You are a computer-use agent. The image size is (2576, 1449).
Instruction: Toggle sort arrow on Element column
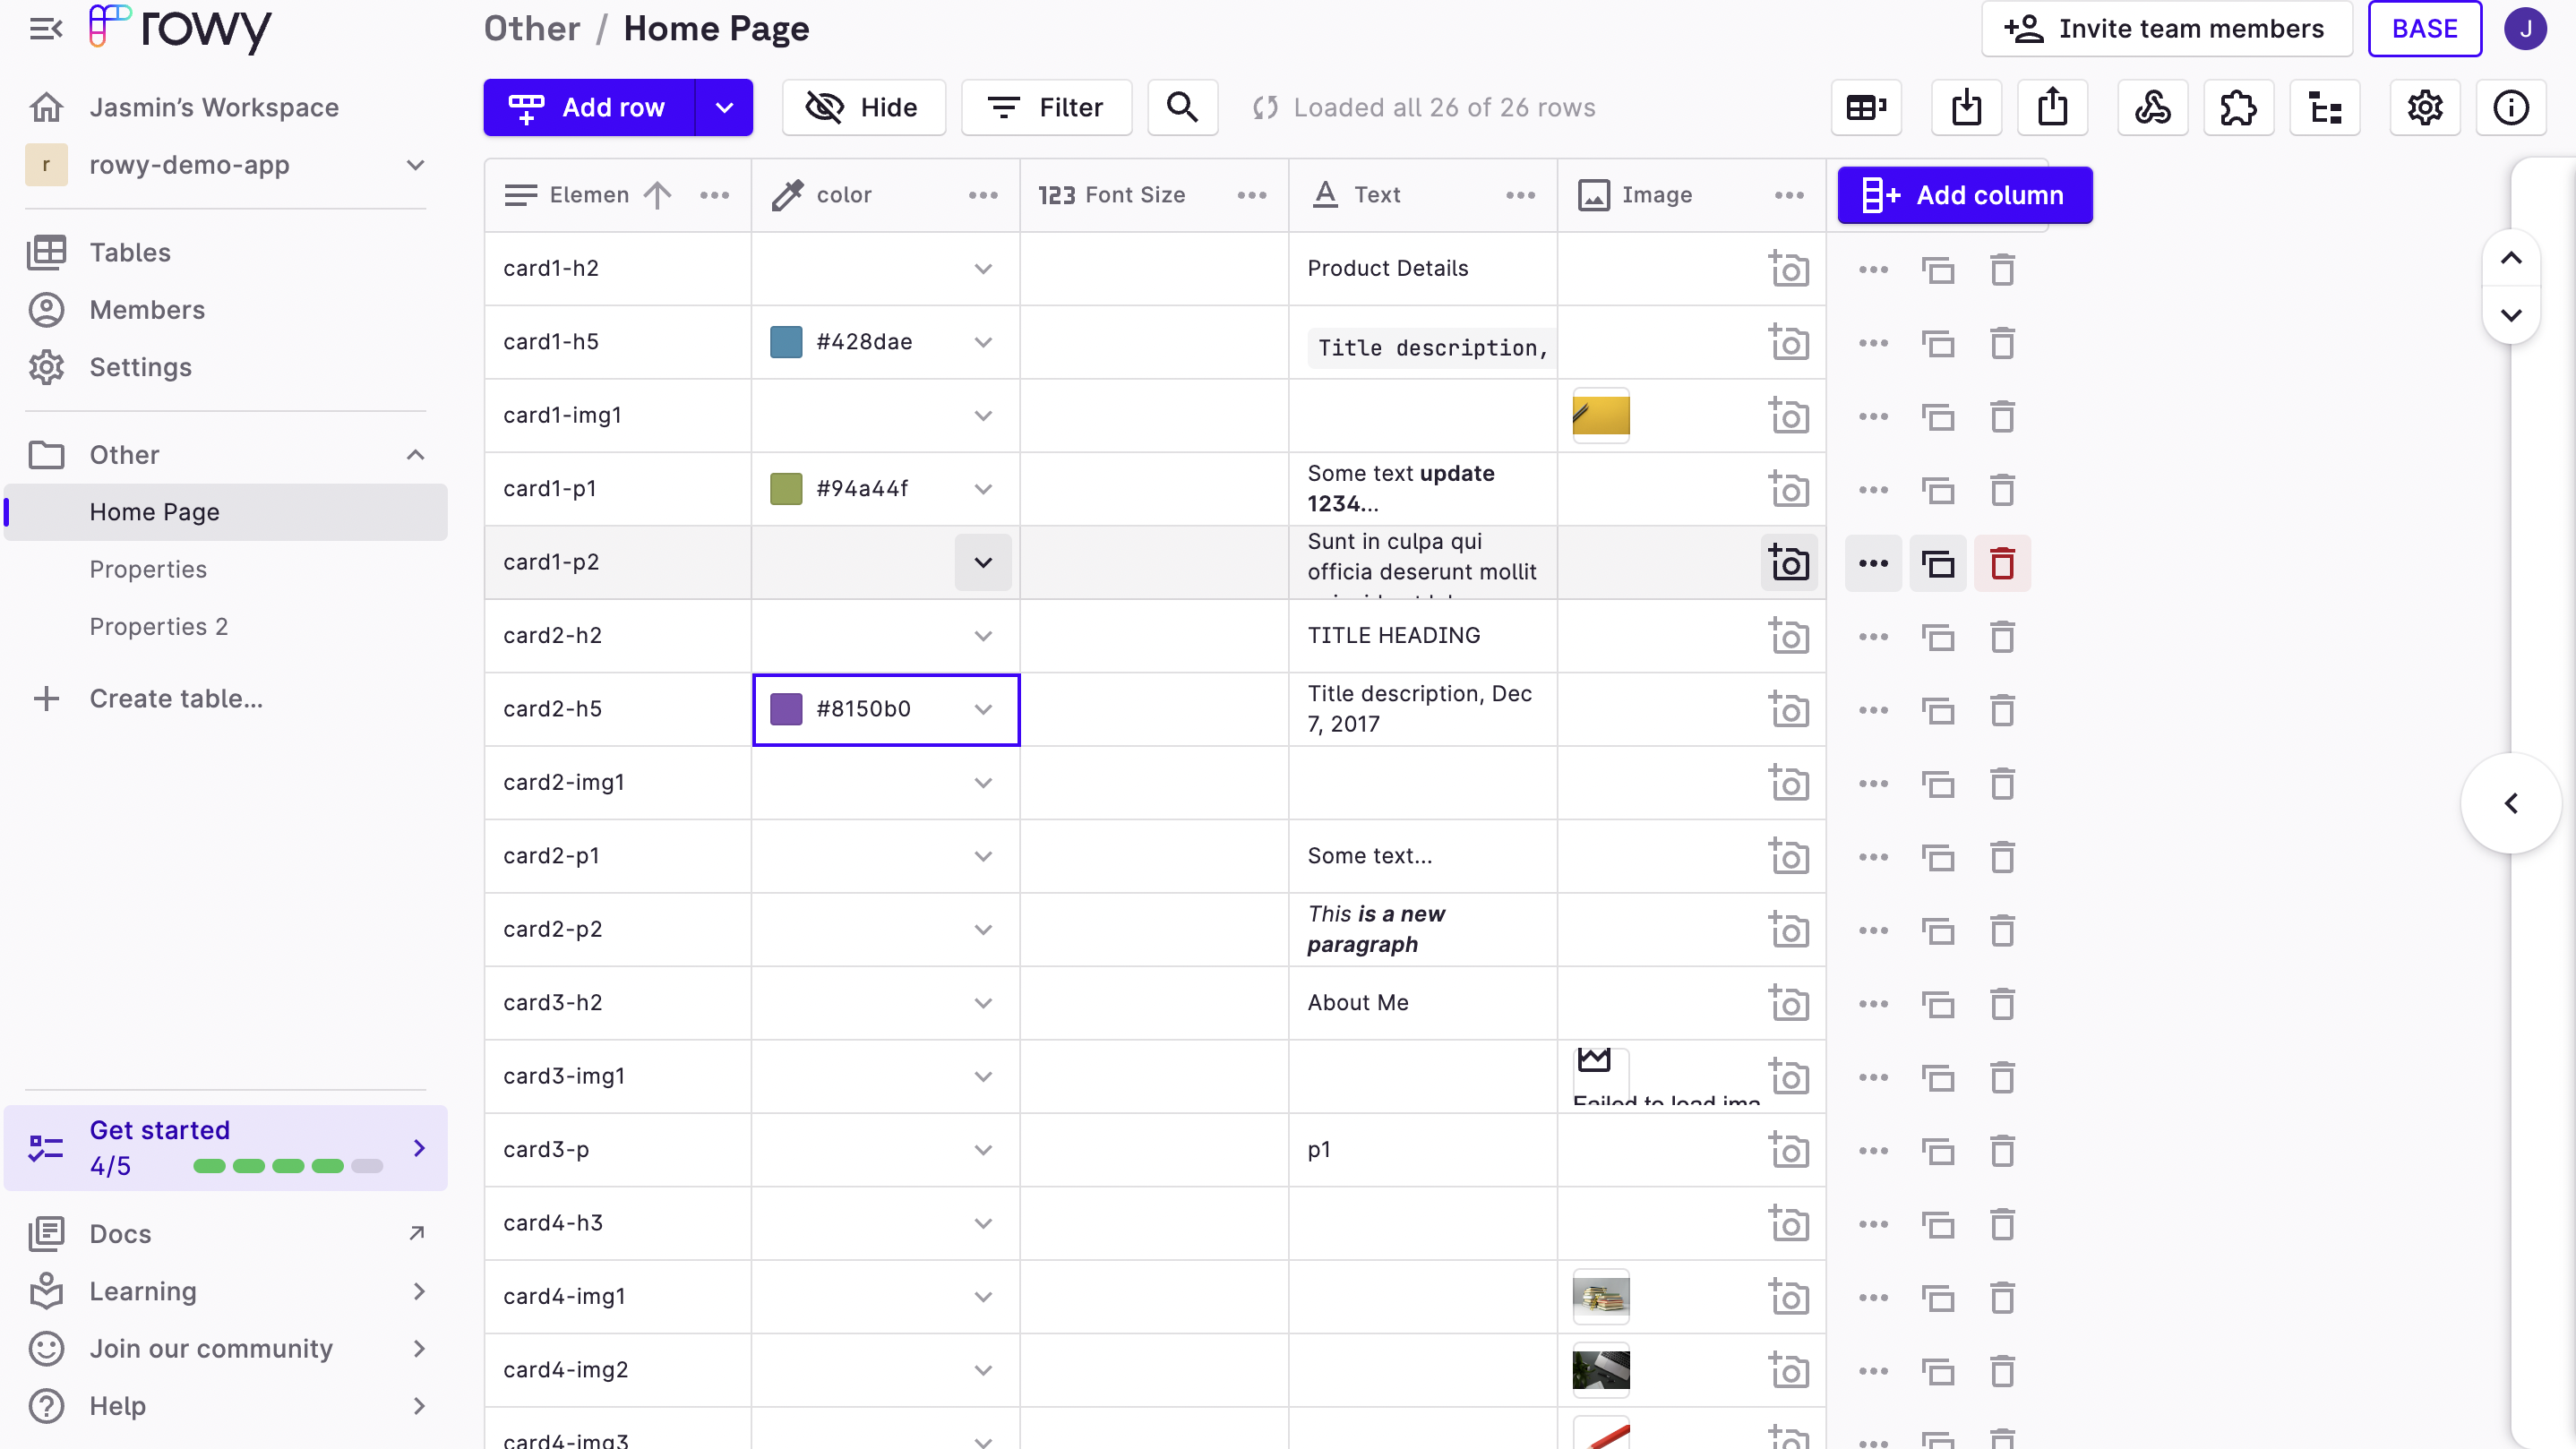pyautogui.click(x=657, y=195)
